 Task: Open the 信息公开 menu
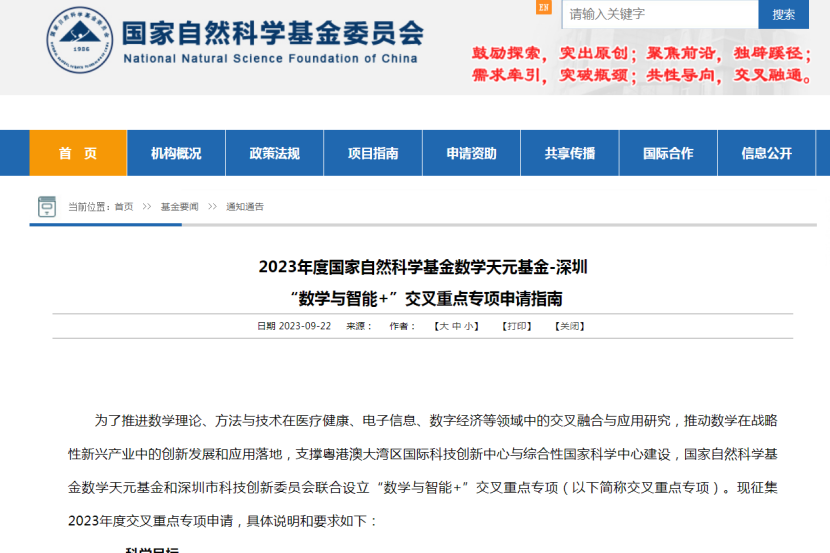766,153
